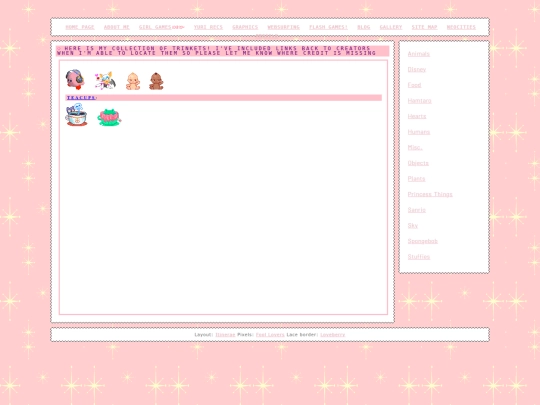Open the BLOG nav link
This screenshot has height=405, width=540.
pyautogui.click(x=364, y=27)
